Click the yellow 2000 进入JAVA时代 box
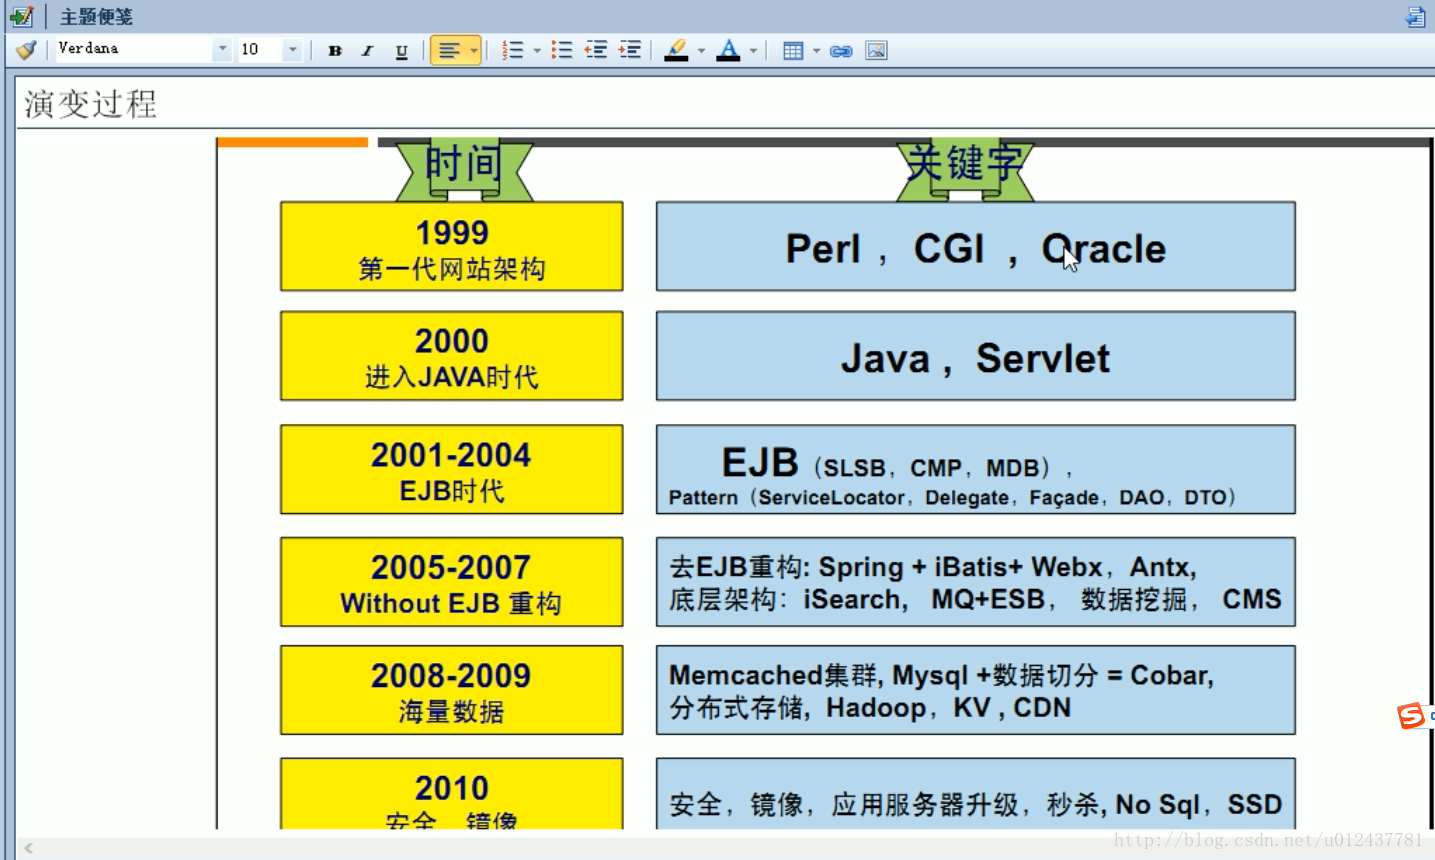This screenshot has height=860, width=1435. (x=452, y=356)
